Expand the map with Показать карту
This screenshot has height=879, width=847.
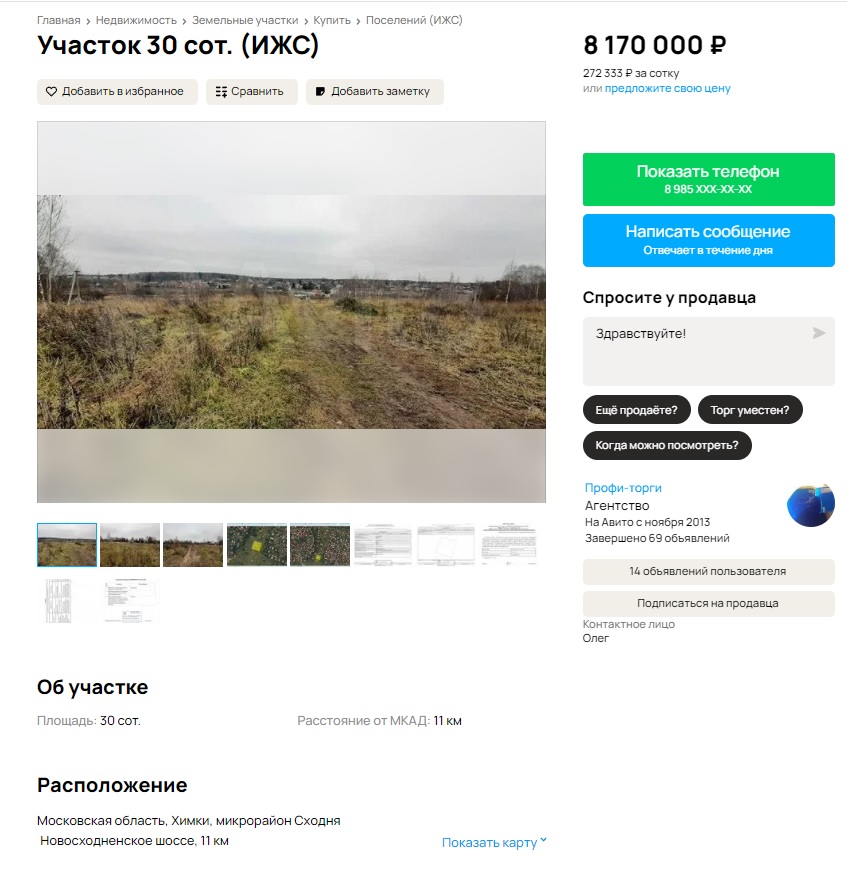click(494, 843)
